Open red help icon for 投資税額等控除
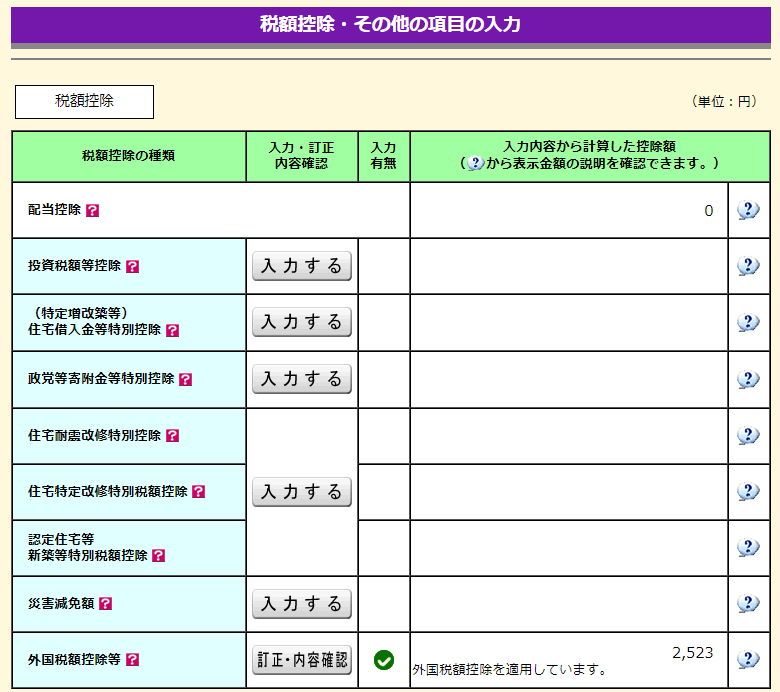This screenshot has width=780, height=692. 133,267
